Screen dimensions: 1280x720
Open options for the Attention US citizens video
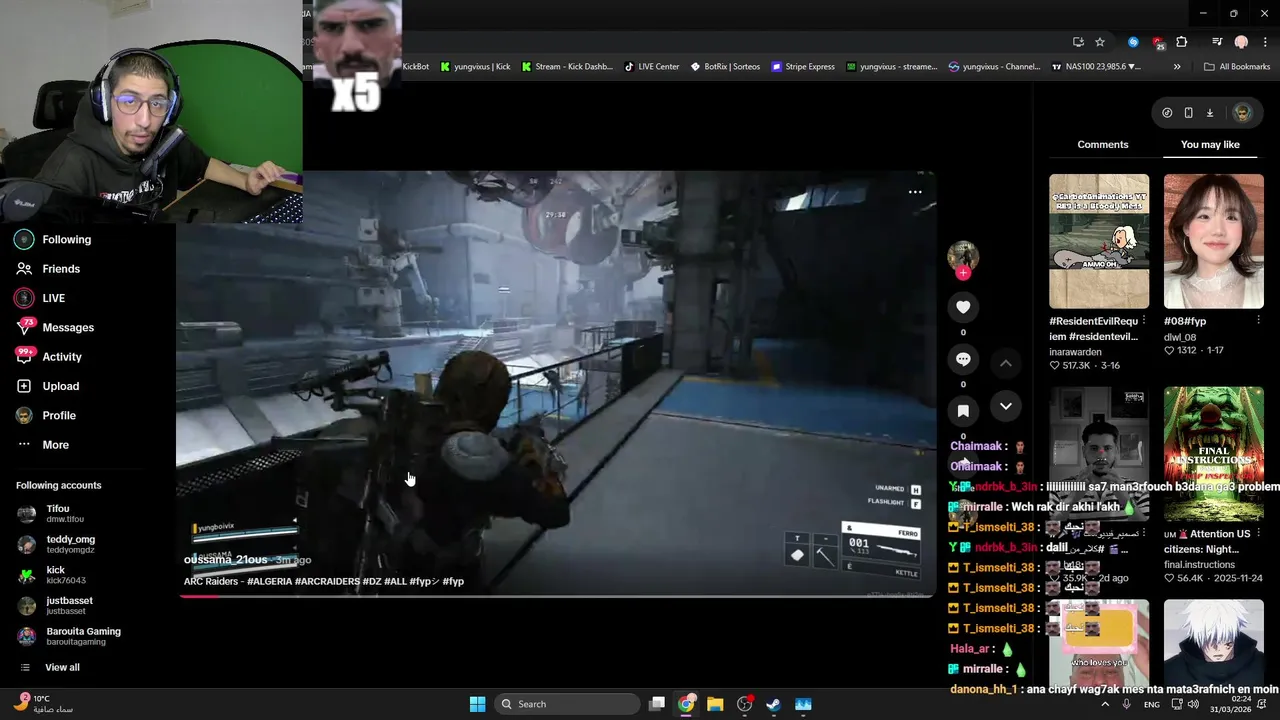(1258, 534)
